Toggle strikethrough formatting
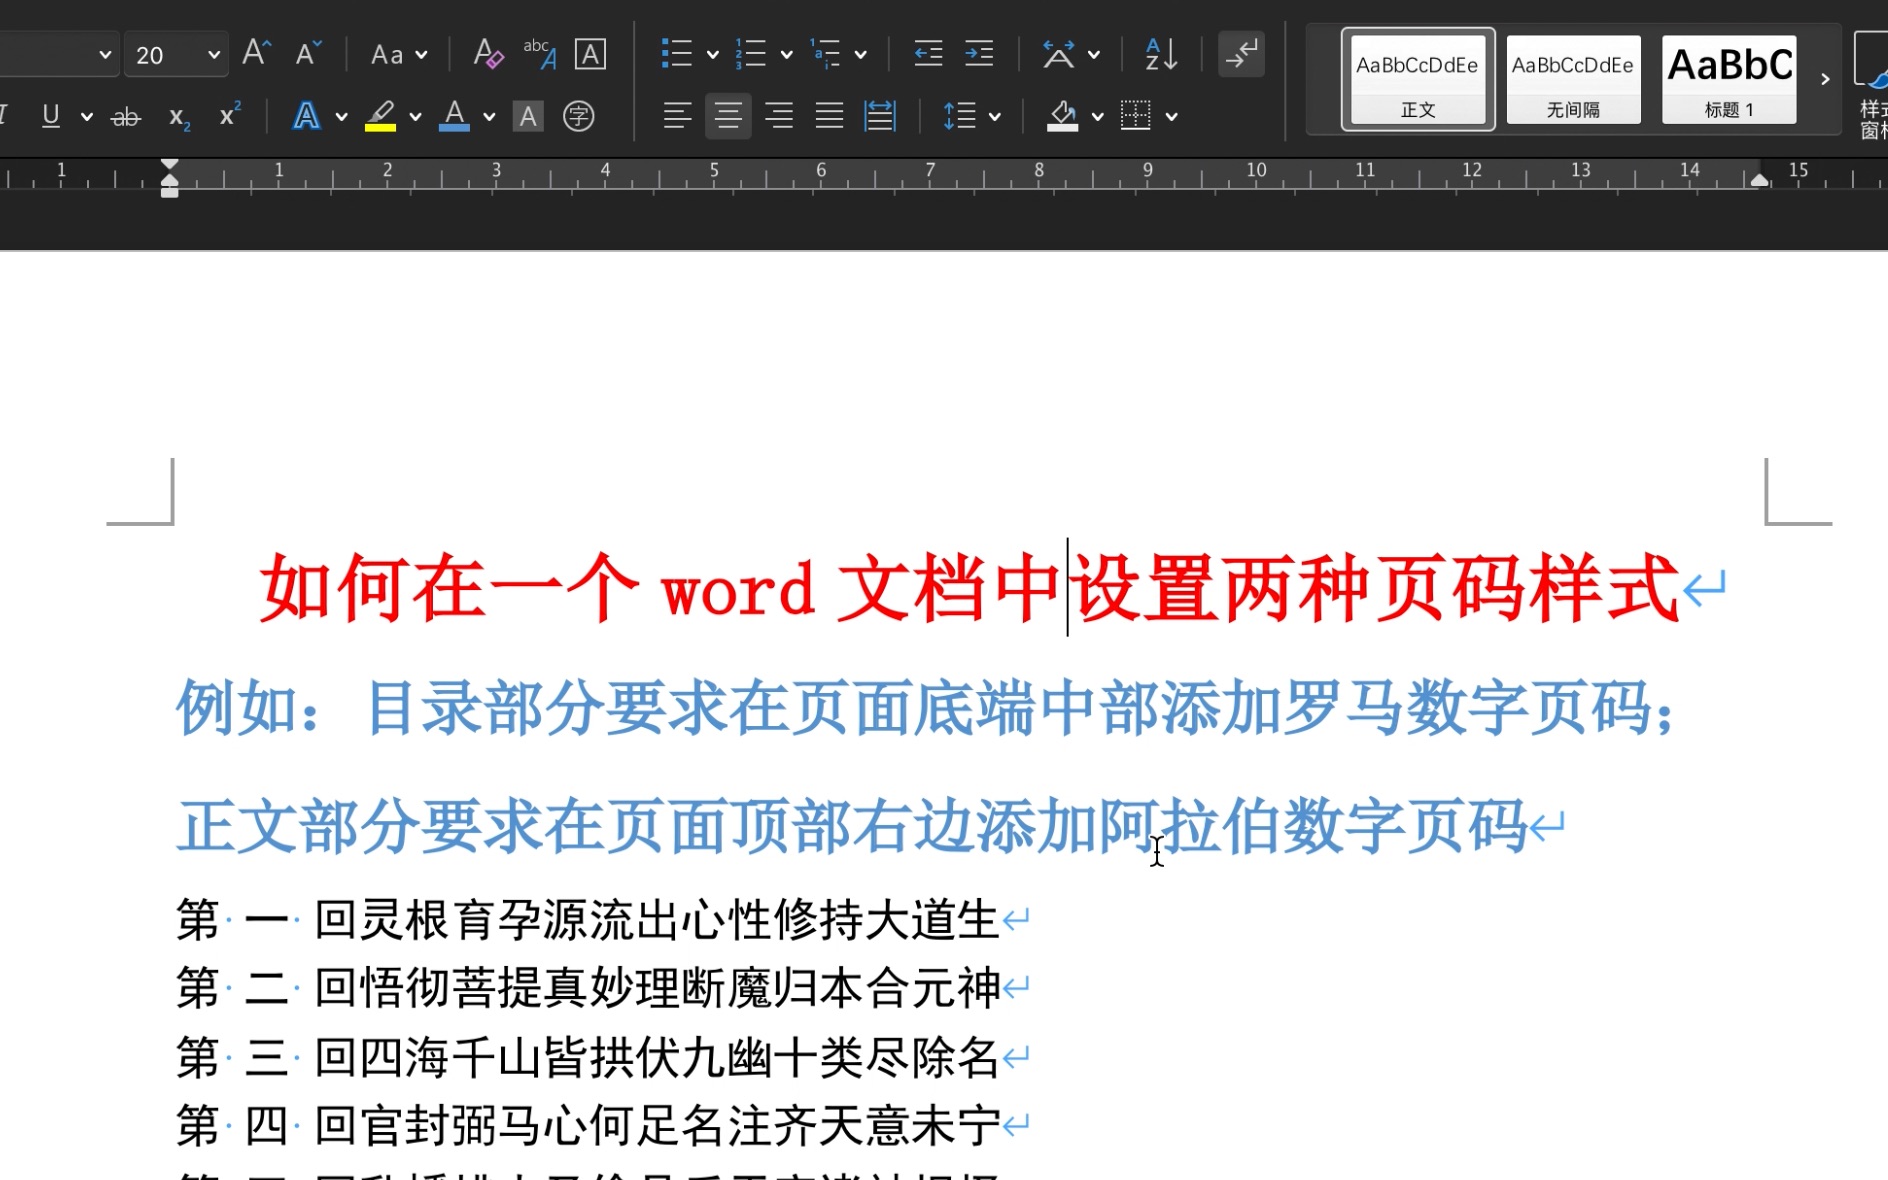 coord(125,117)
